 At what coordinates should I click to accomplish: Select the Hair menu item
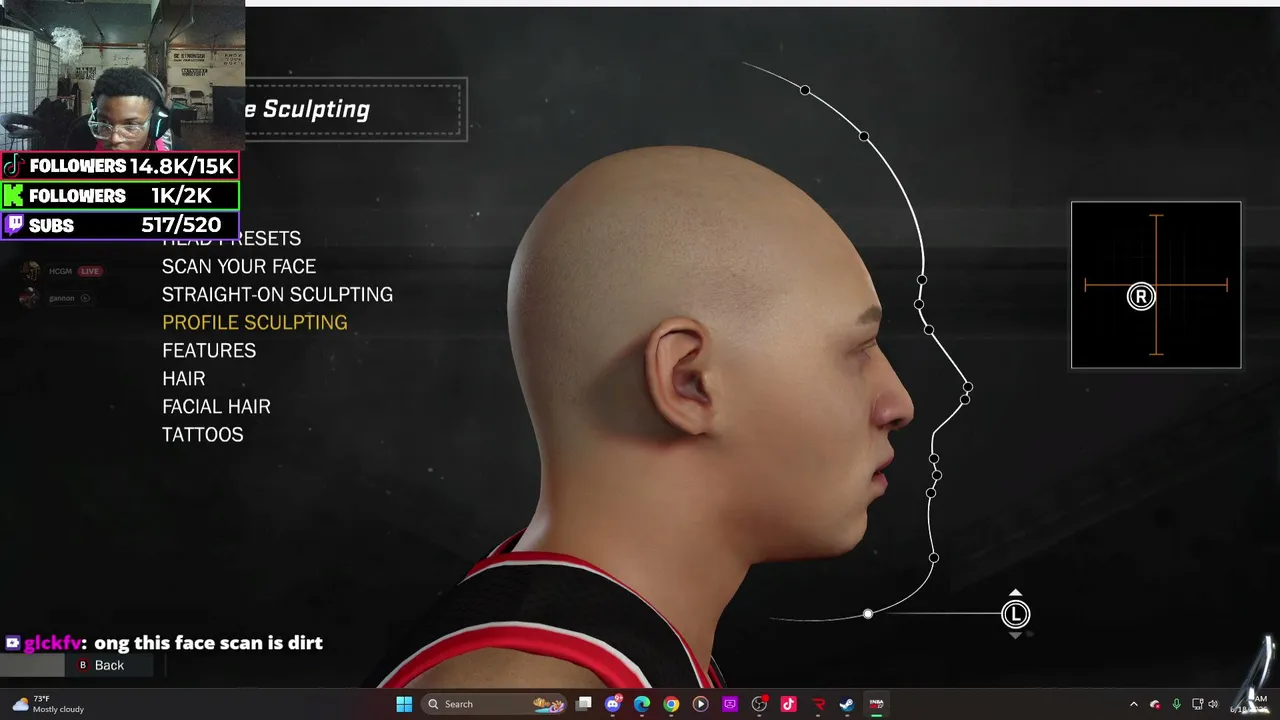pos(184,378)
